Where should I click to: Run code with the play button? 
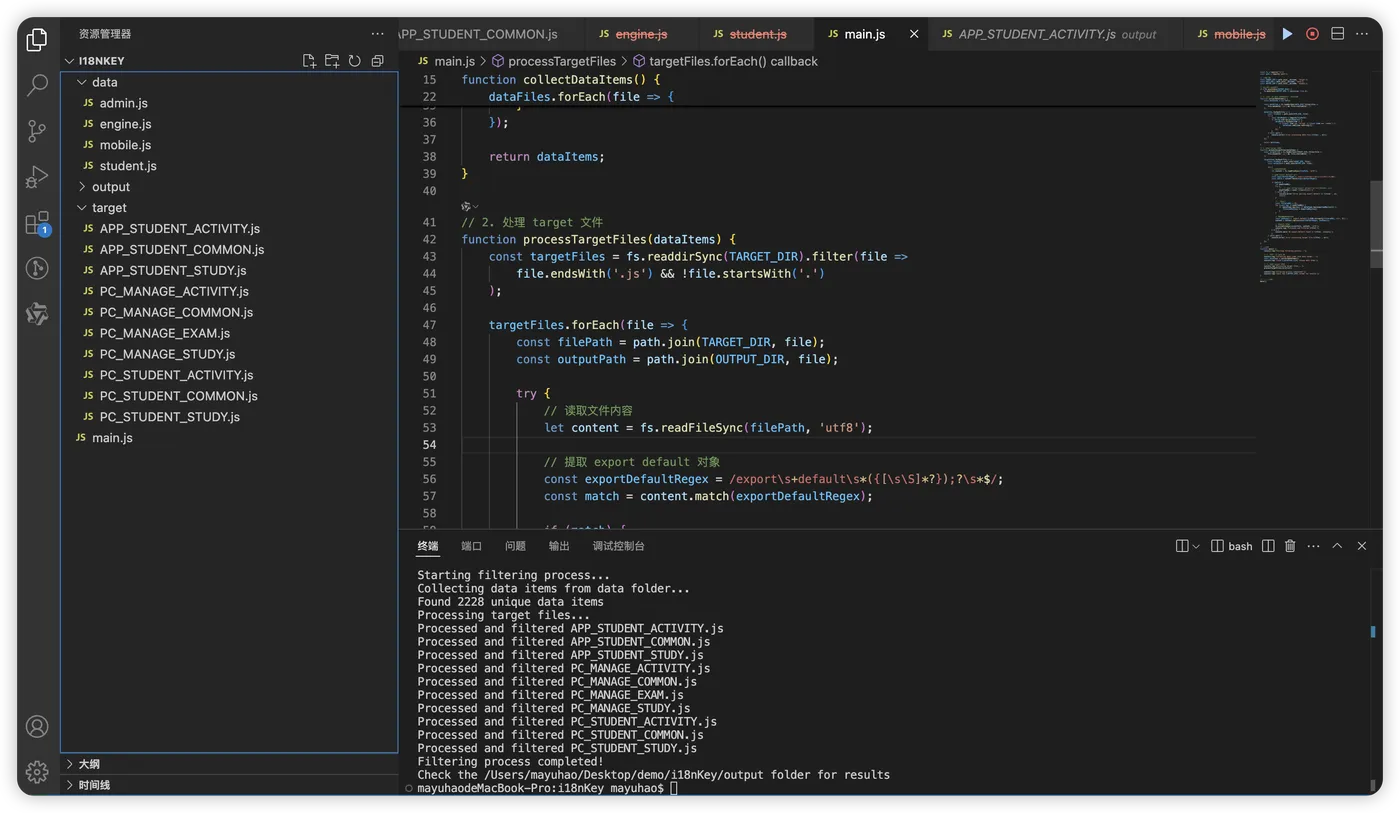[1287, 34]
